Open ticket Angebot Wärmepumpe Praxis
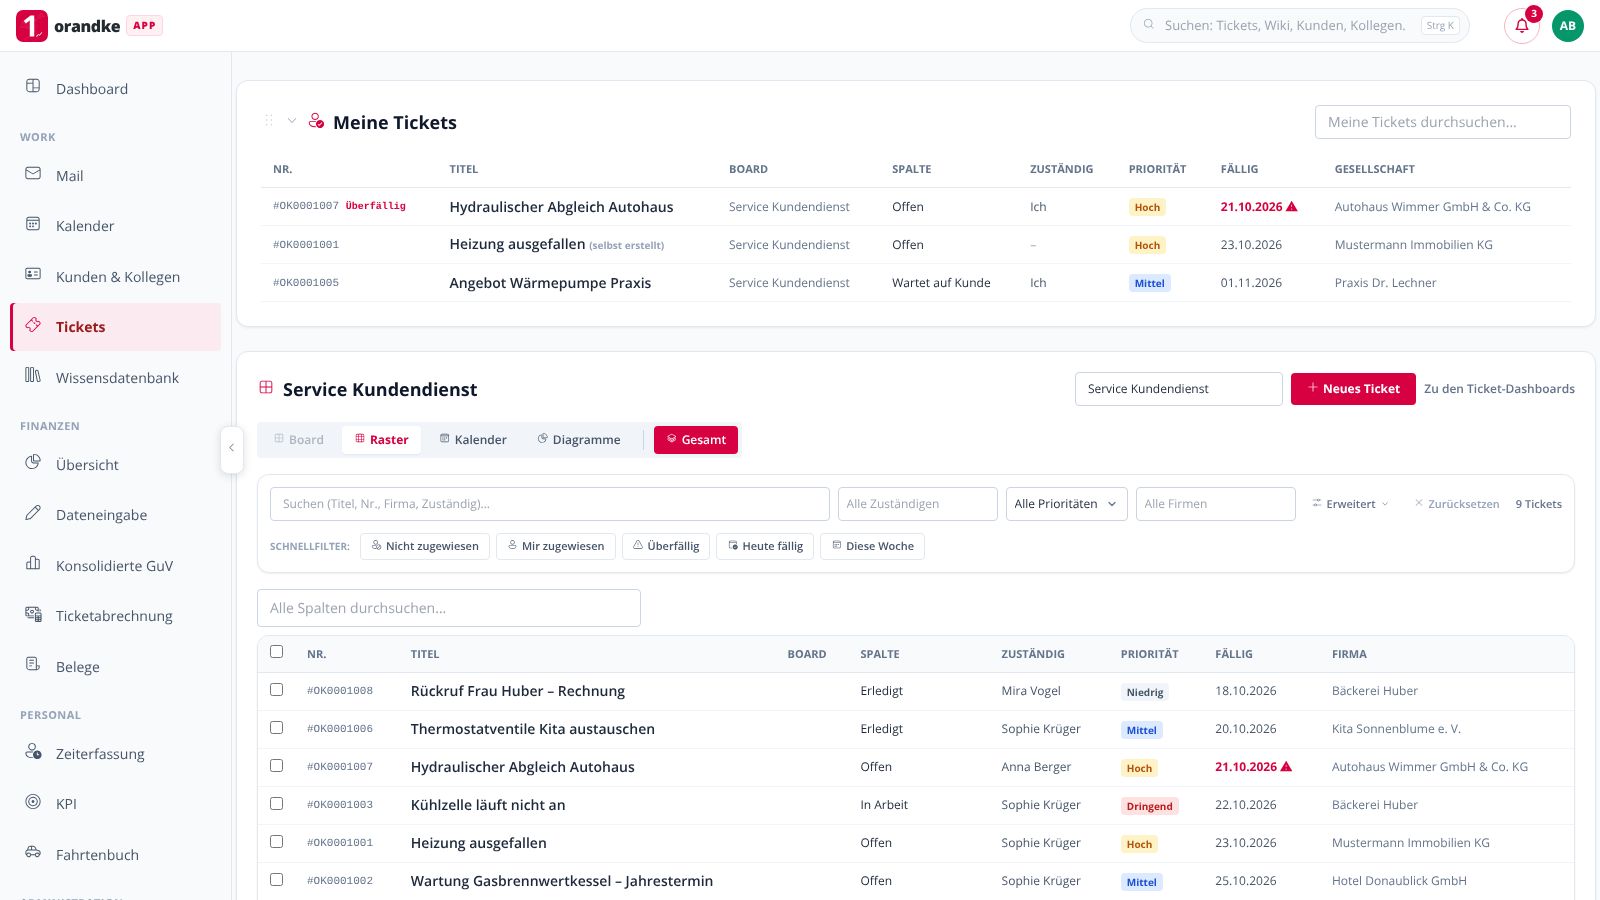Image resolution: width=1600 pixels, height=900 pixels. click(x=550, y=283)
